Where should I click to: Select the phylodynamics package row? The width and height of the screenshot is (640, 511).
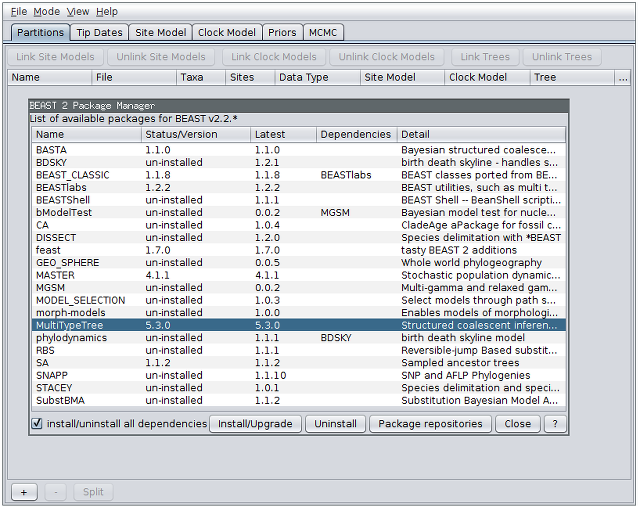click(299, 338)
